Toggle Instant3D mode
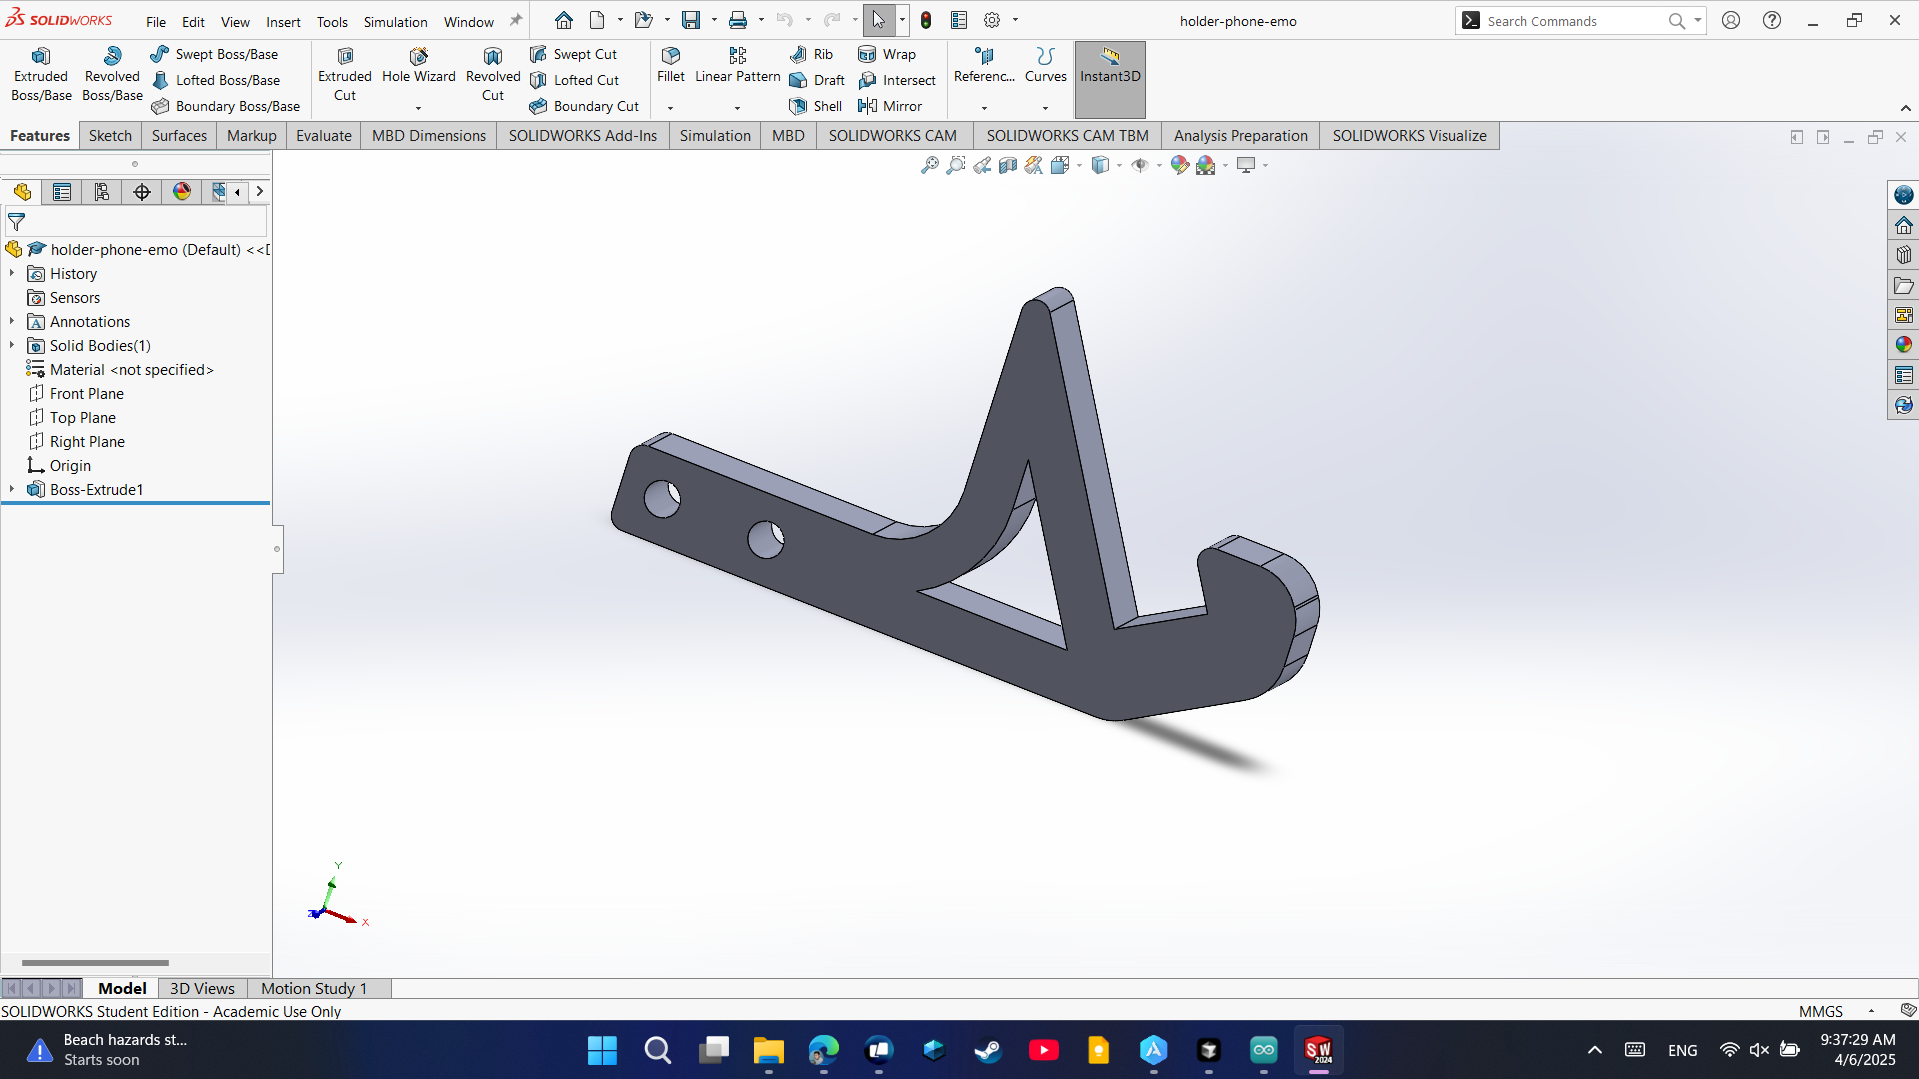The width and height of the screenshot is (1919, 1079). (x=1110, y=79)
